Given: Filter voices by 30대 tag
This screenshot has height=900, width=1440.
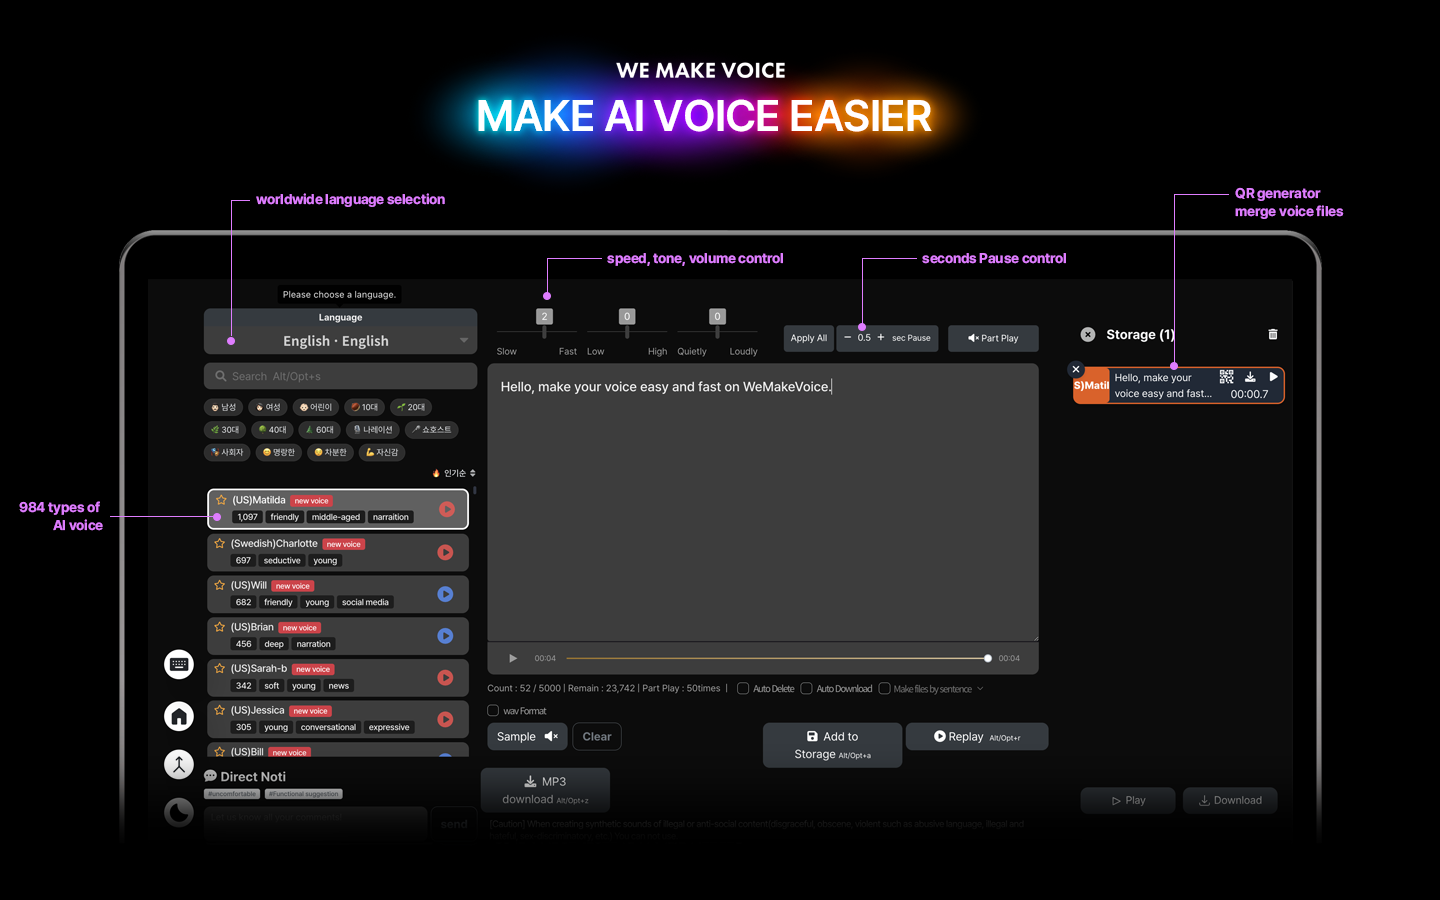Looking at the screenshot, I should (225, 430).
